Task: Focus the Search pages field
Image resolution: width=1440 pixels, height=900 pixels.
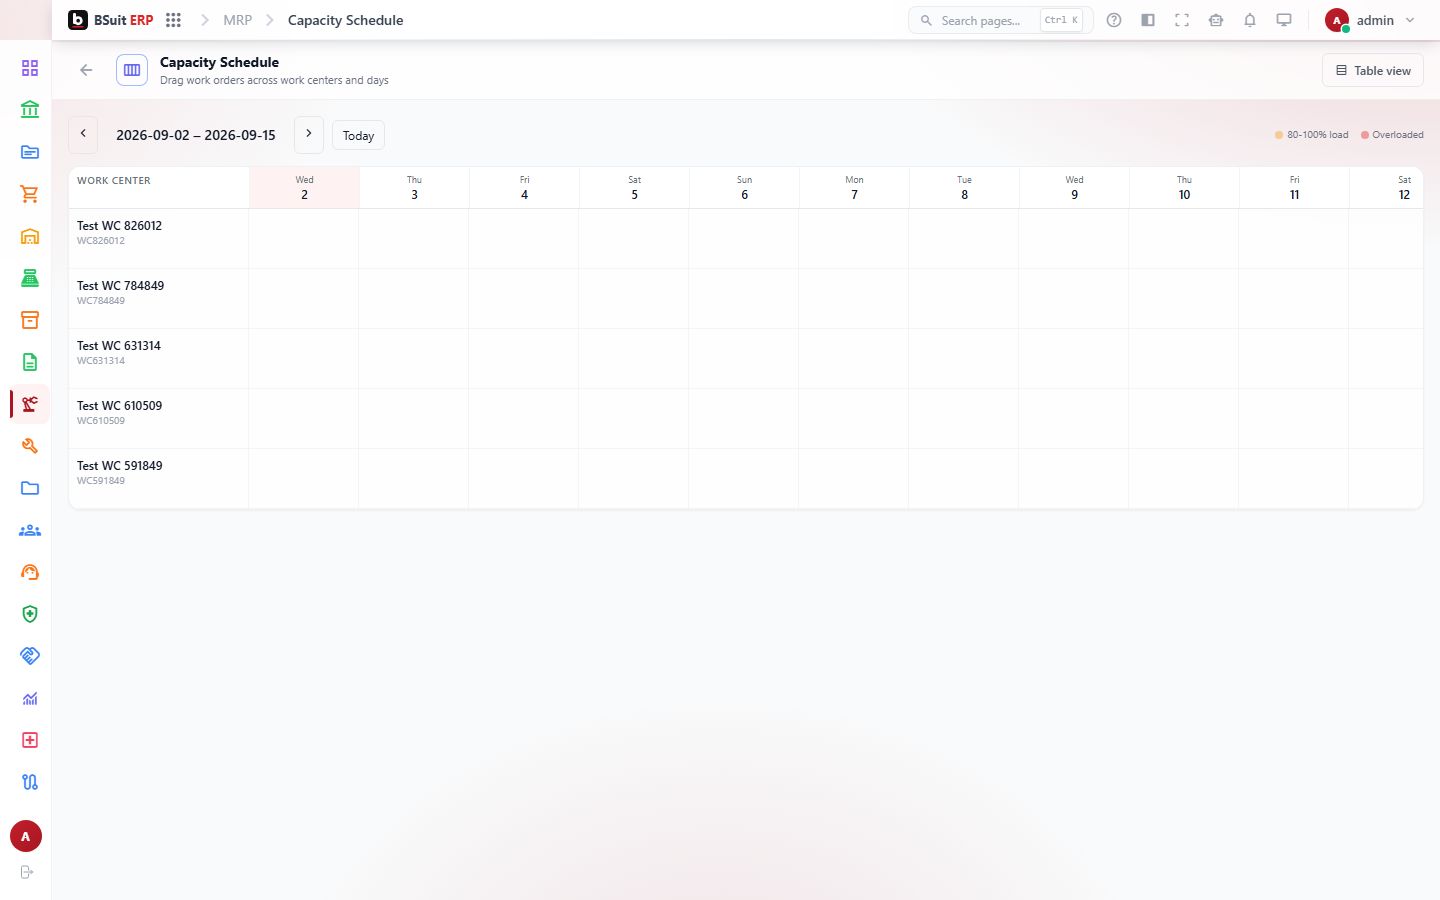Action: (x=1001, y=20)
